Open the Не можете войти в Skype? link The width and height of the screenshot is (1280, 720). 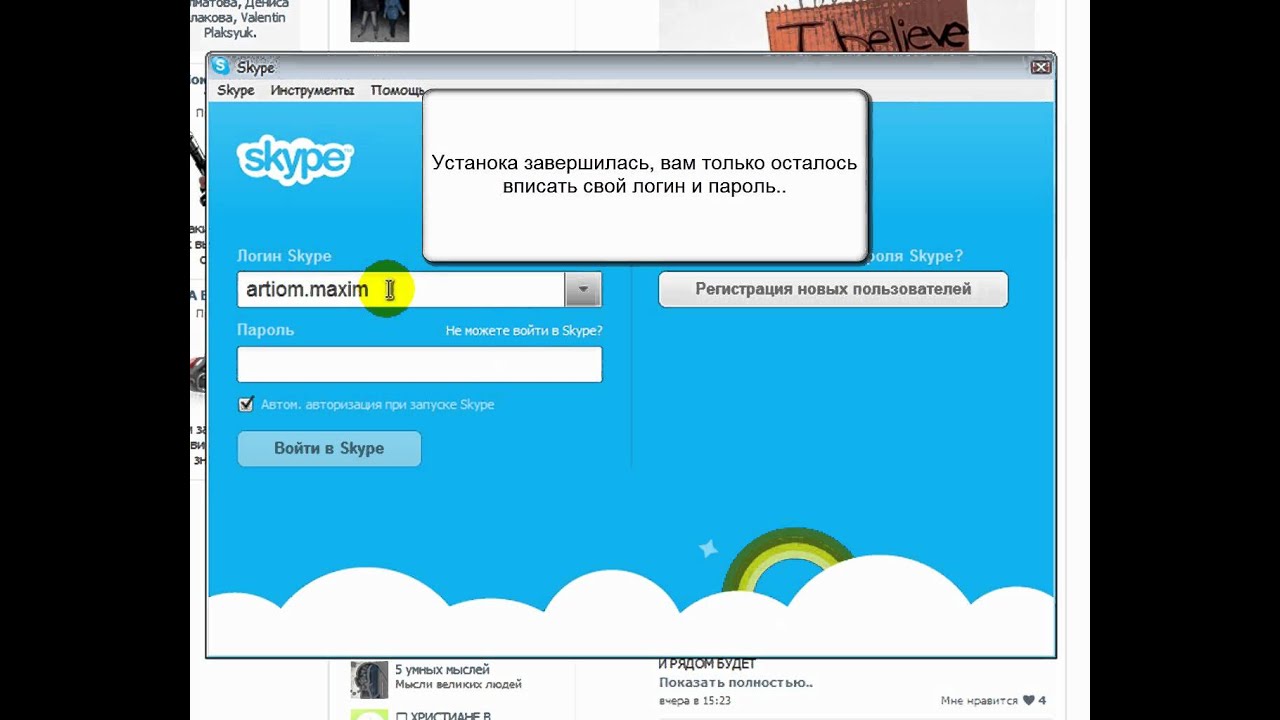point(524,330)
